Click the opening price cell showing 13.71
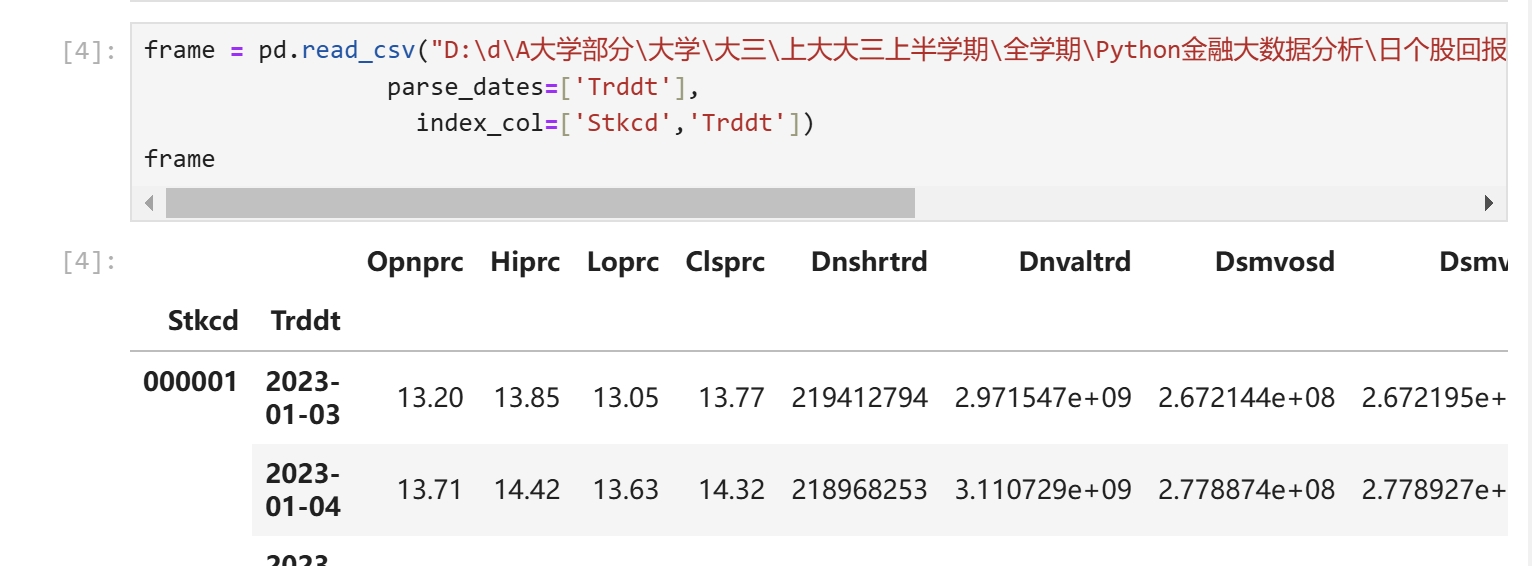This screenshot has height=566, width=1532. 430,490
